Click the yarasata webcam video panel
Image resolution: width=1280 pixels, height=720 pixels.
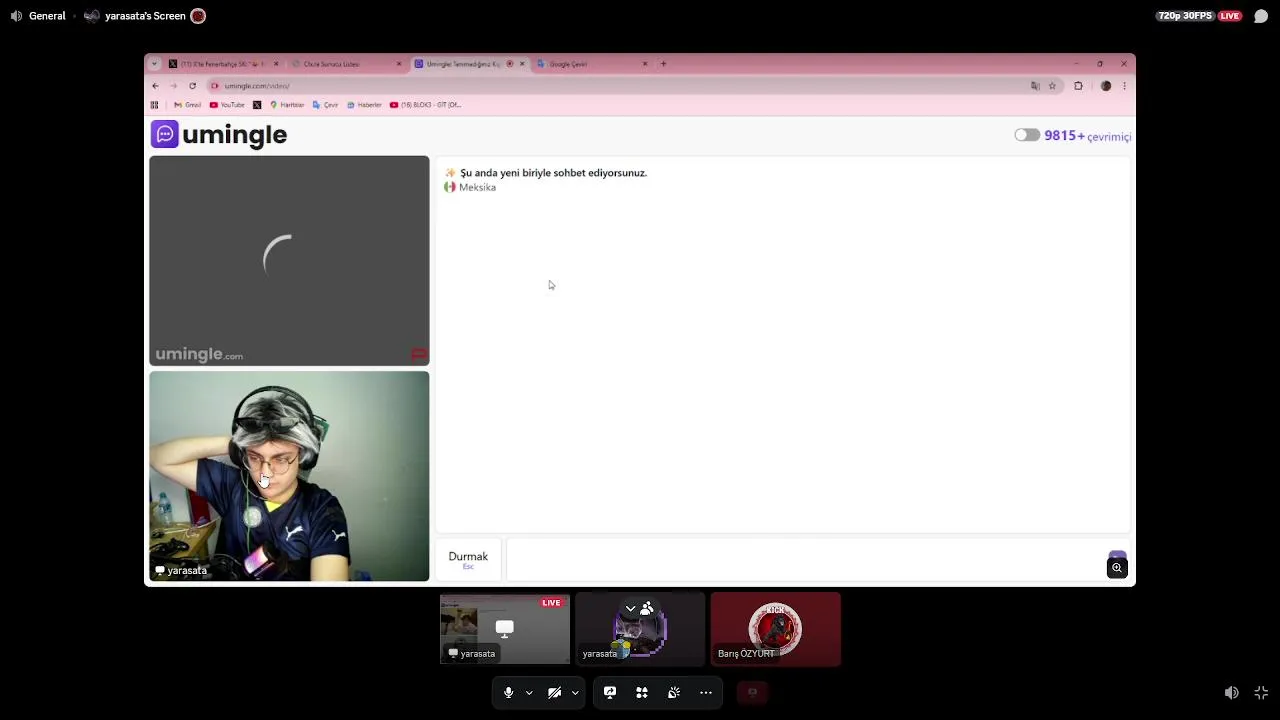tap(289, 476)
